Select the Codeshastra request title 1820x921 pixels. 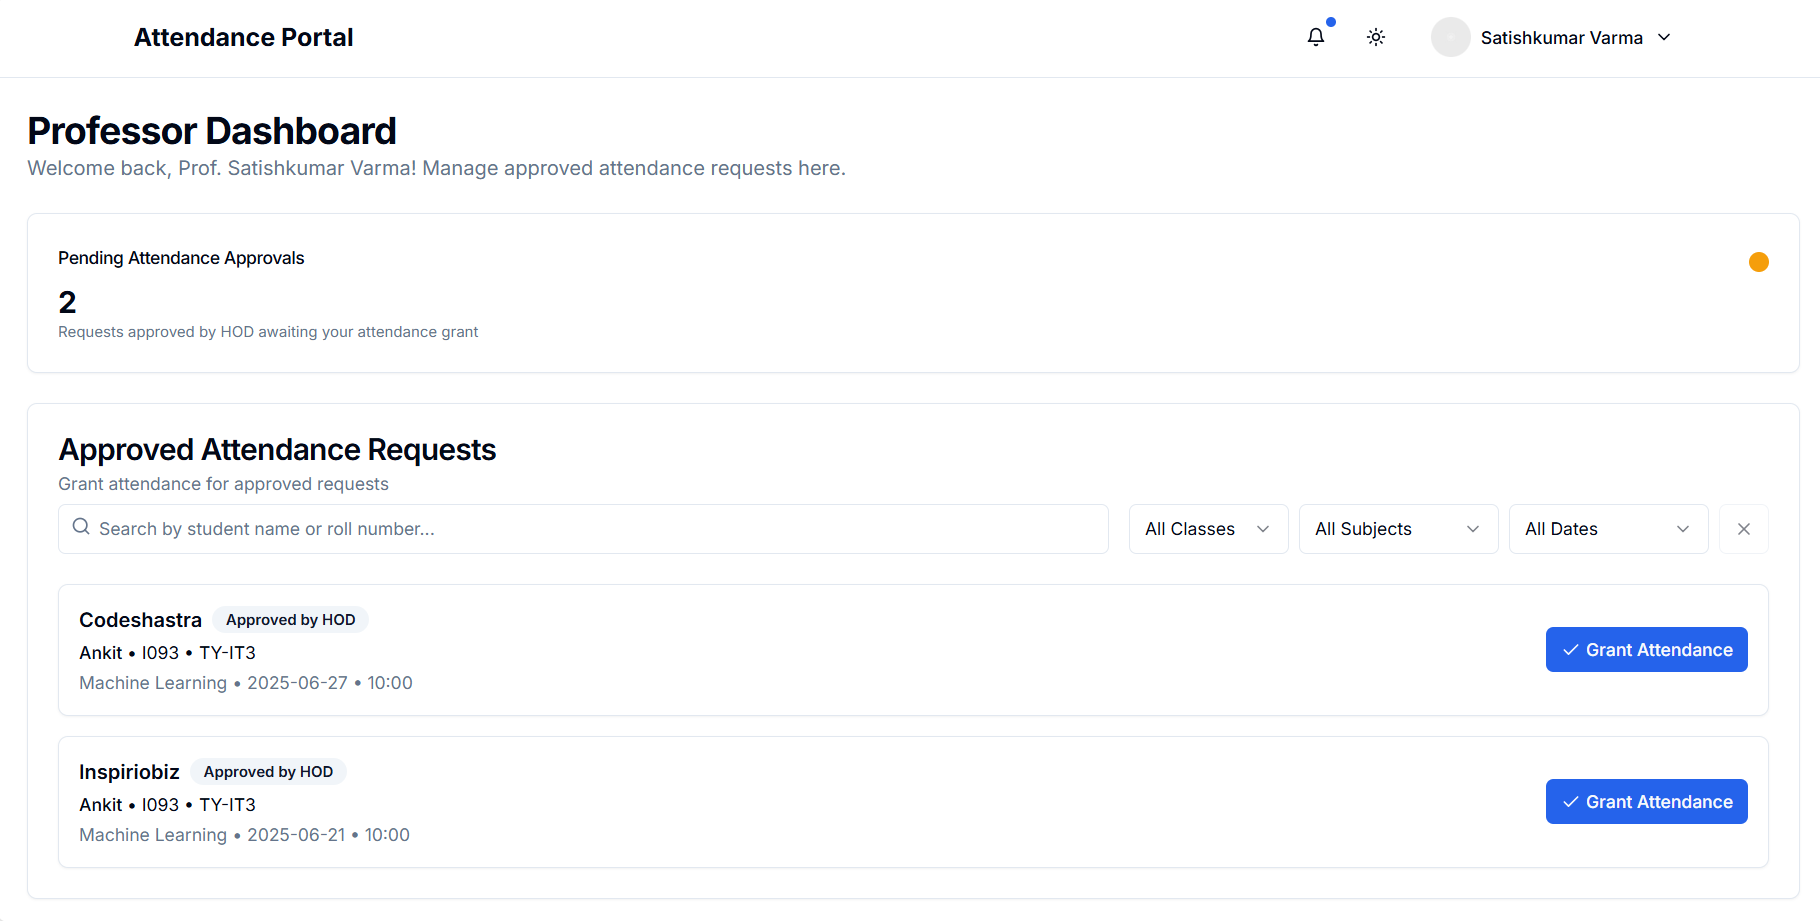click(x=140, y=620)
